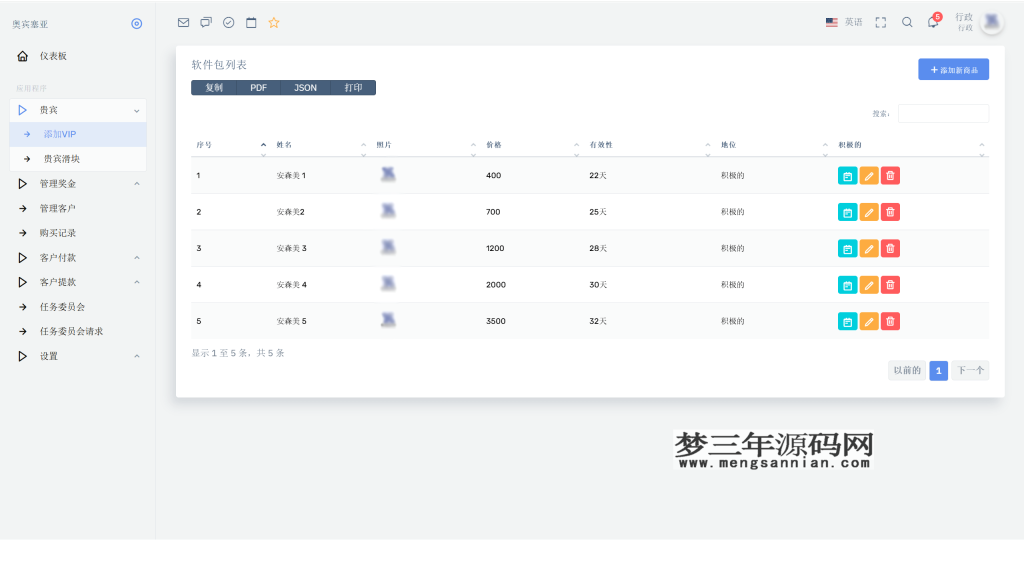Open the user avatar profile menu

click(992, 22)
